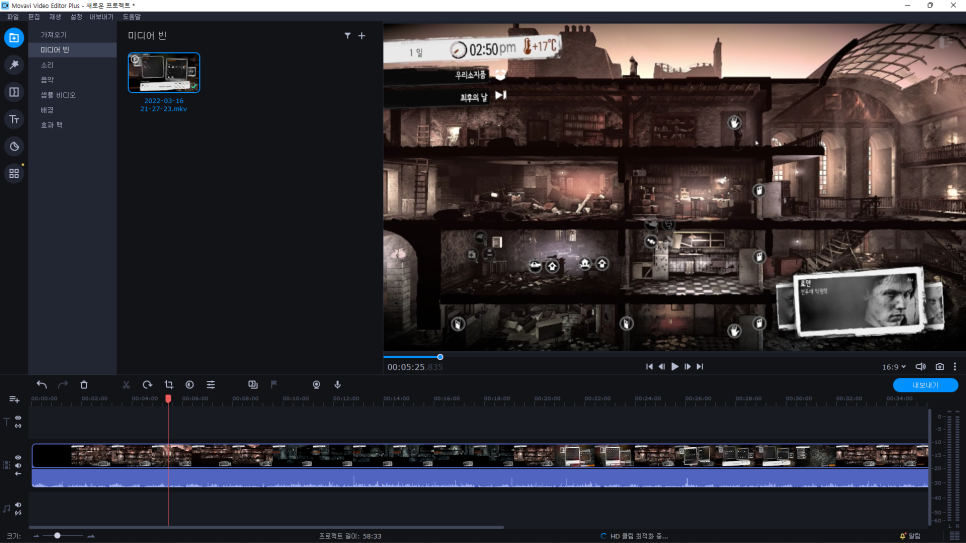The width and height of the screenshot is (966, 543).
Task: Step back one frame
Action: [662, 367]
